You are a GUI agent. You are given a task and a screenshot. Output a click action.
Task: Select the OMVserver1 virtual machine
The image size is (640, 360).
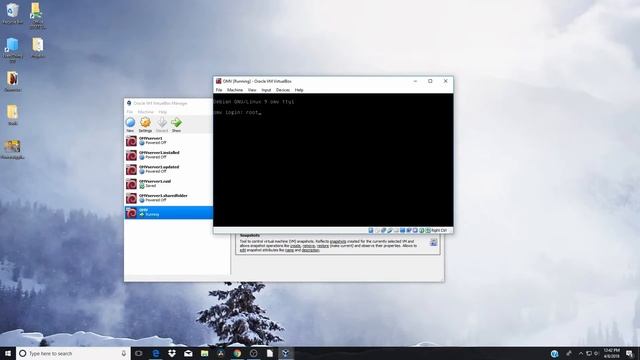(x=169, y=141)
